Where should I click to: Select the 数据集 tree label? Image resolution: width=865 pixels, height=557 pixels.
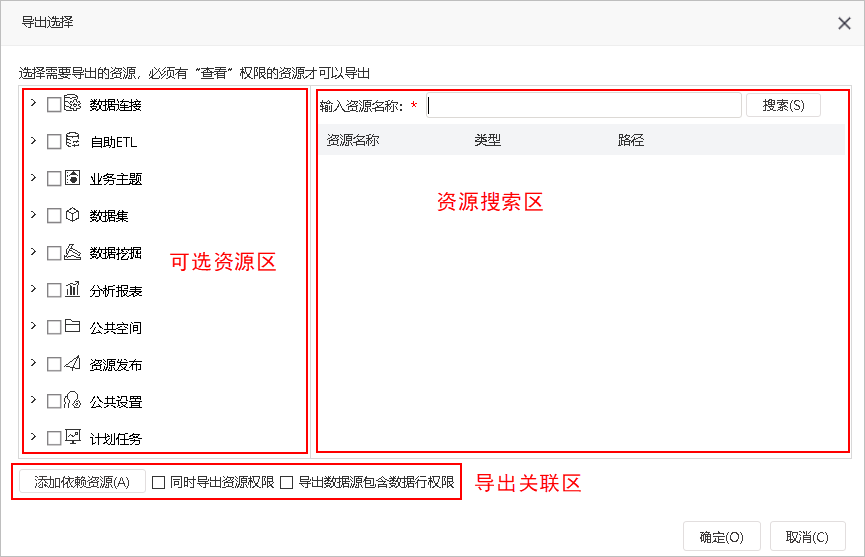pos(109,216)
